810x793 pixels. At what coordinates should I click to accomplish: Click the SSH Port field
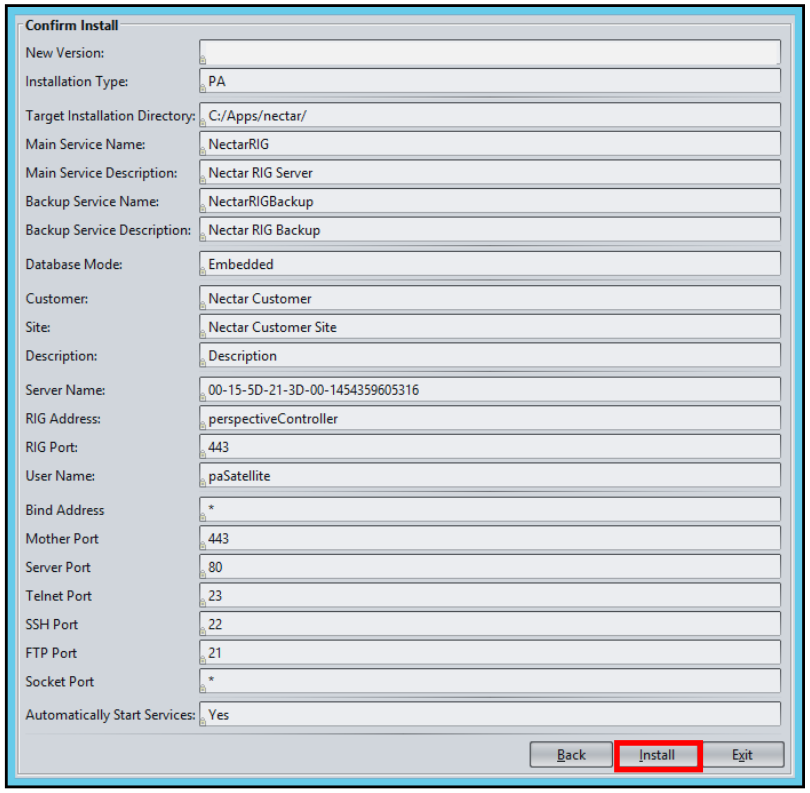pos(490,624)
